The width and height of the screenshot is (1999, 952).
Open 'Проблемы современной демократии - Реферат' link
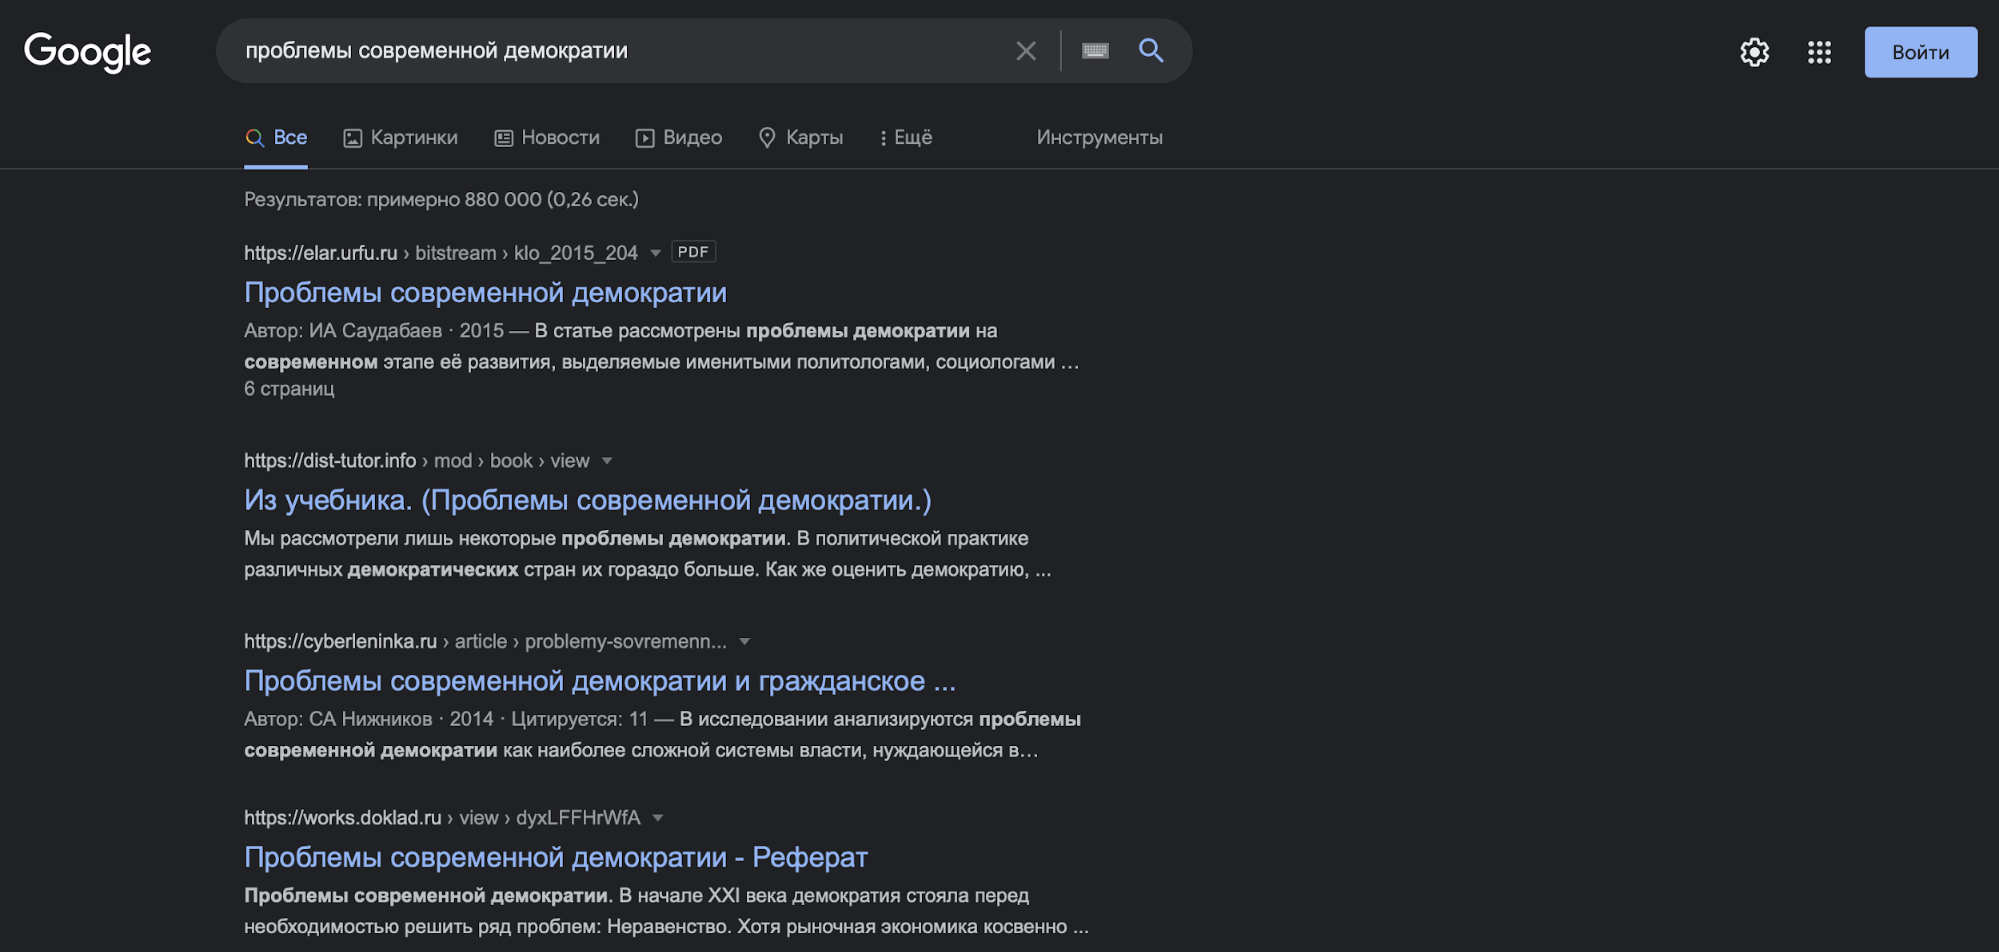555,857
